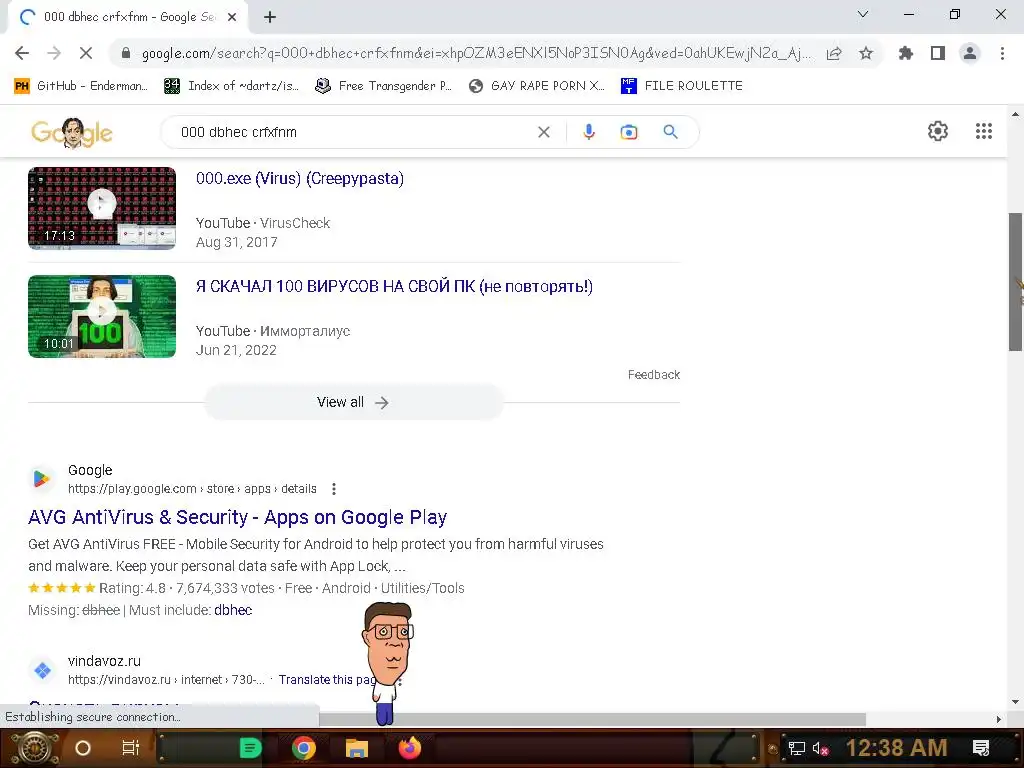
Task: Stop loading the page
Action: [86, 53]
